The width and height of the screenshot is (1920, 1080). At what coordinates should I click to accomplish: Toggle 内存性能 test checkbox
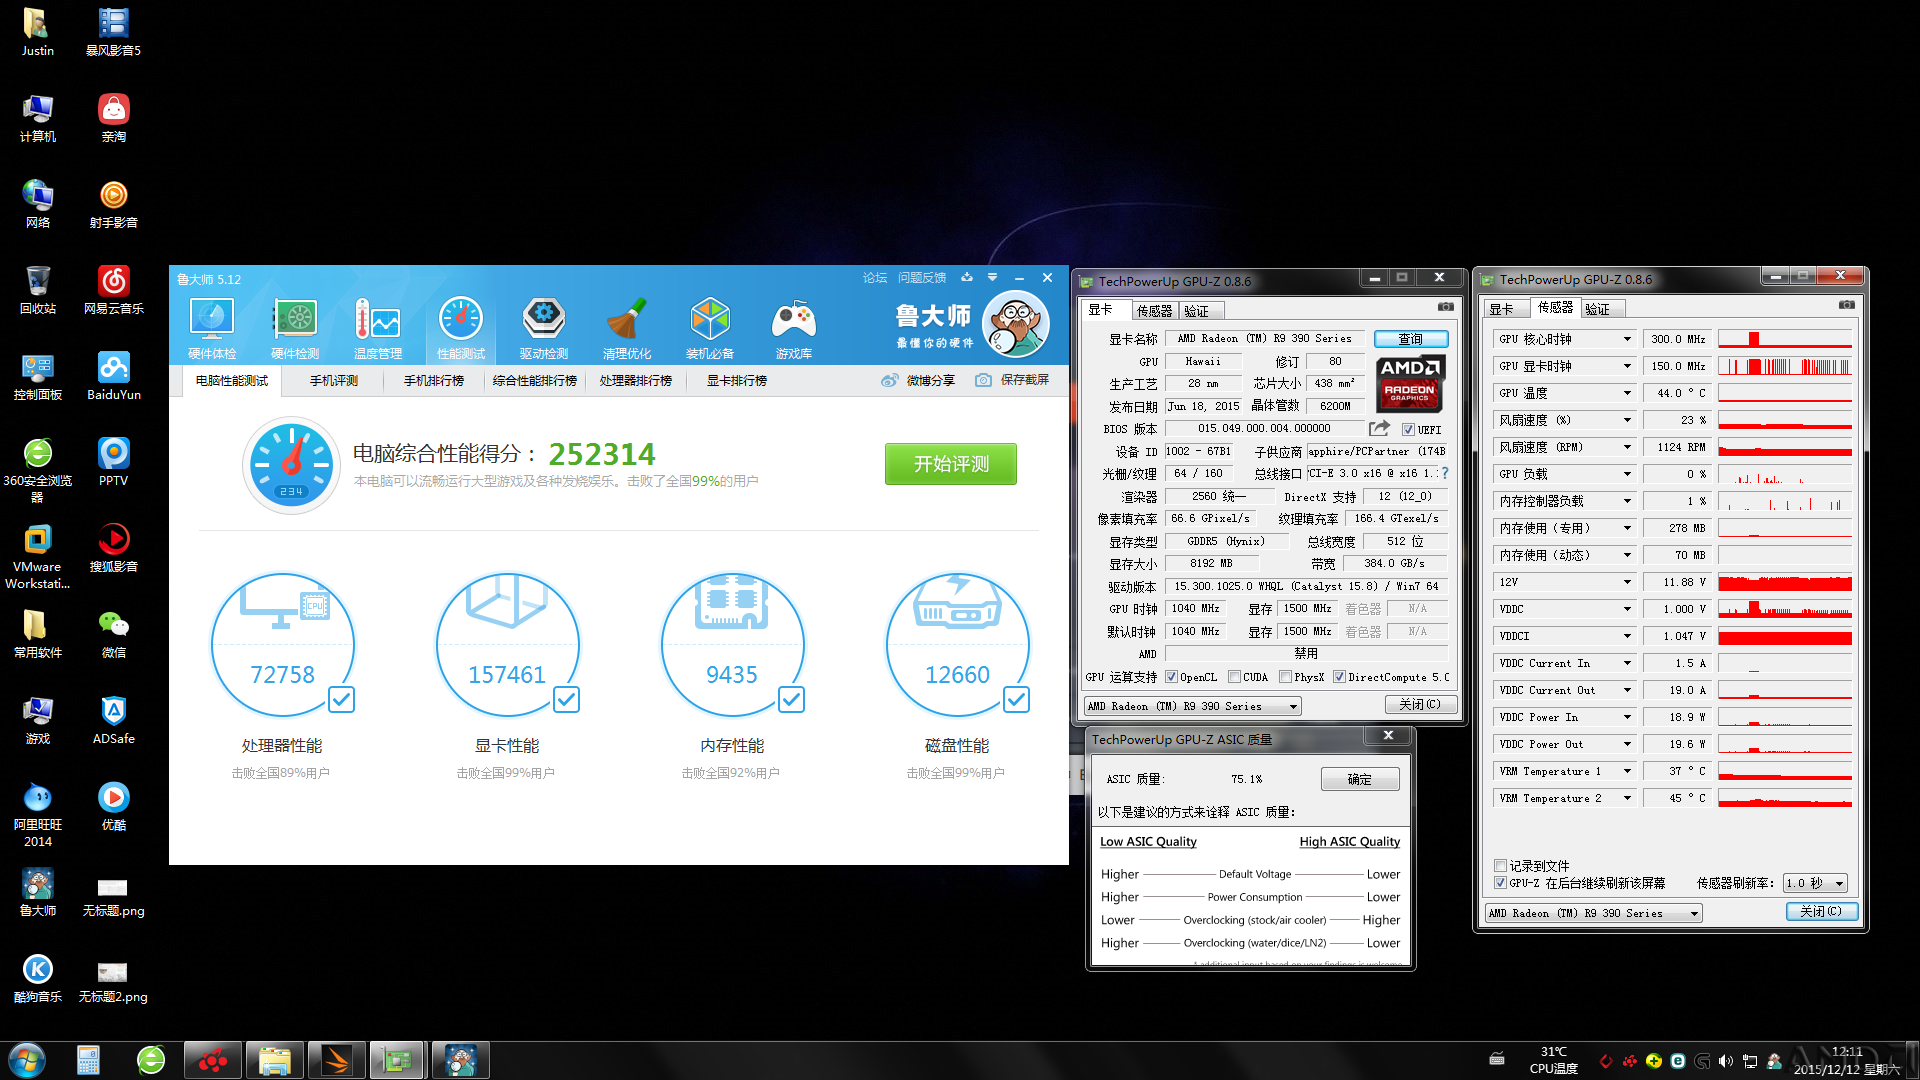(x=791, y=699)
